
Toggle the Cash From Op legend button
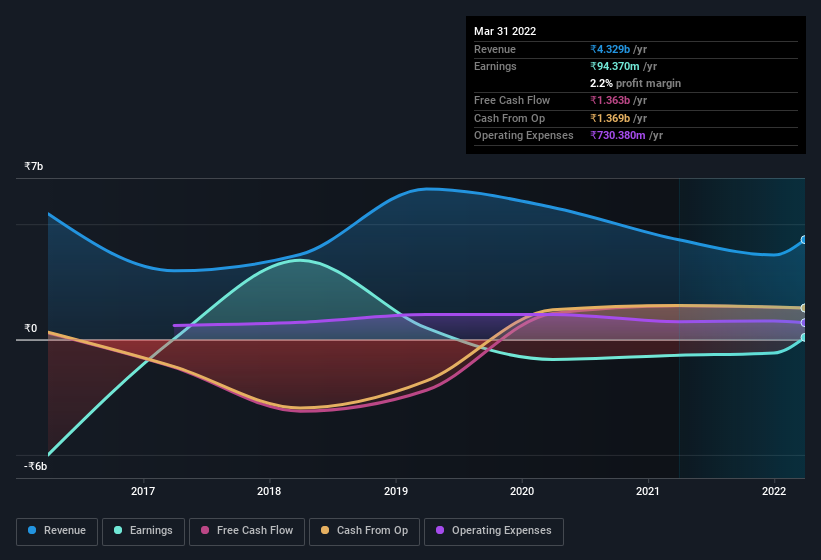tap(364, 531)
